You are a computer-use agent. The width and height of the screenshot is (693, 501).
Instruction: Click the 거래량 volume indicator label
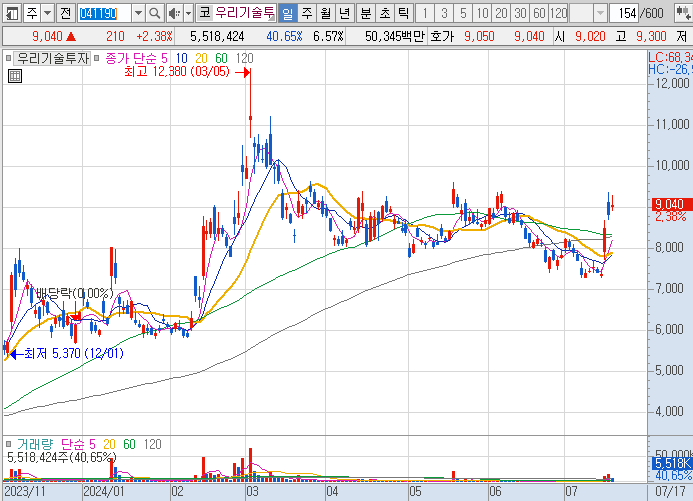[x=34, y=444]
